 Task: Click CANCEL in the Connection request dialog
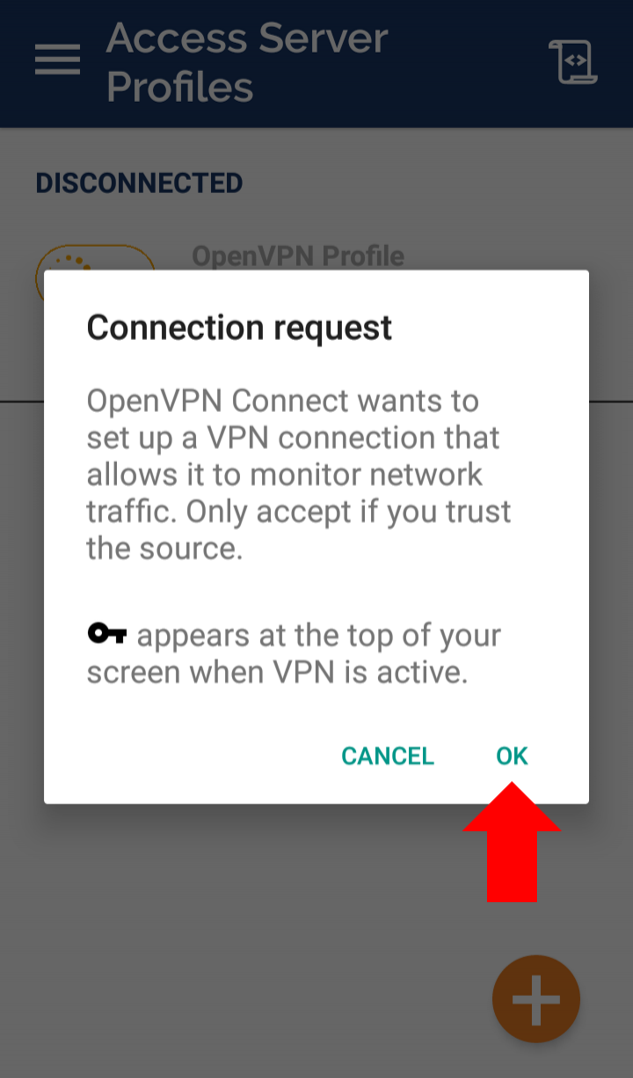pyautogui.click(x=388, y=756)
